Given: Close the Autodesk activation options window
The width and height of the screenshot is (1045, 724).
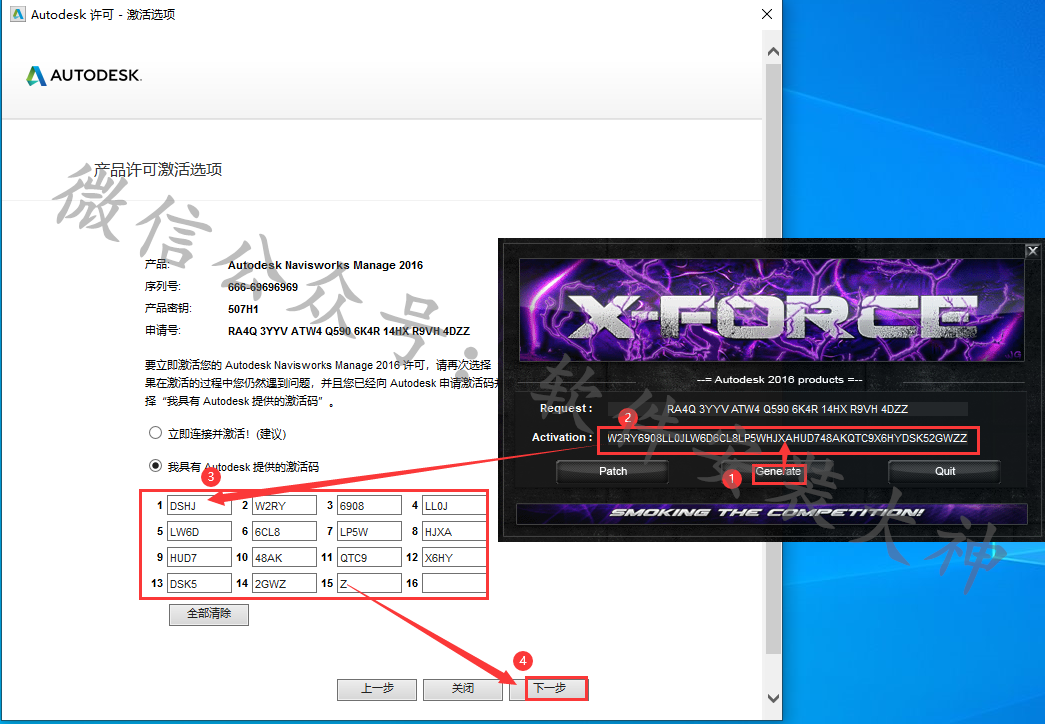Looking at the screenshot, I should tap(767, 14).
